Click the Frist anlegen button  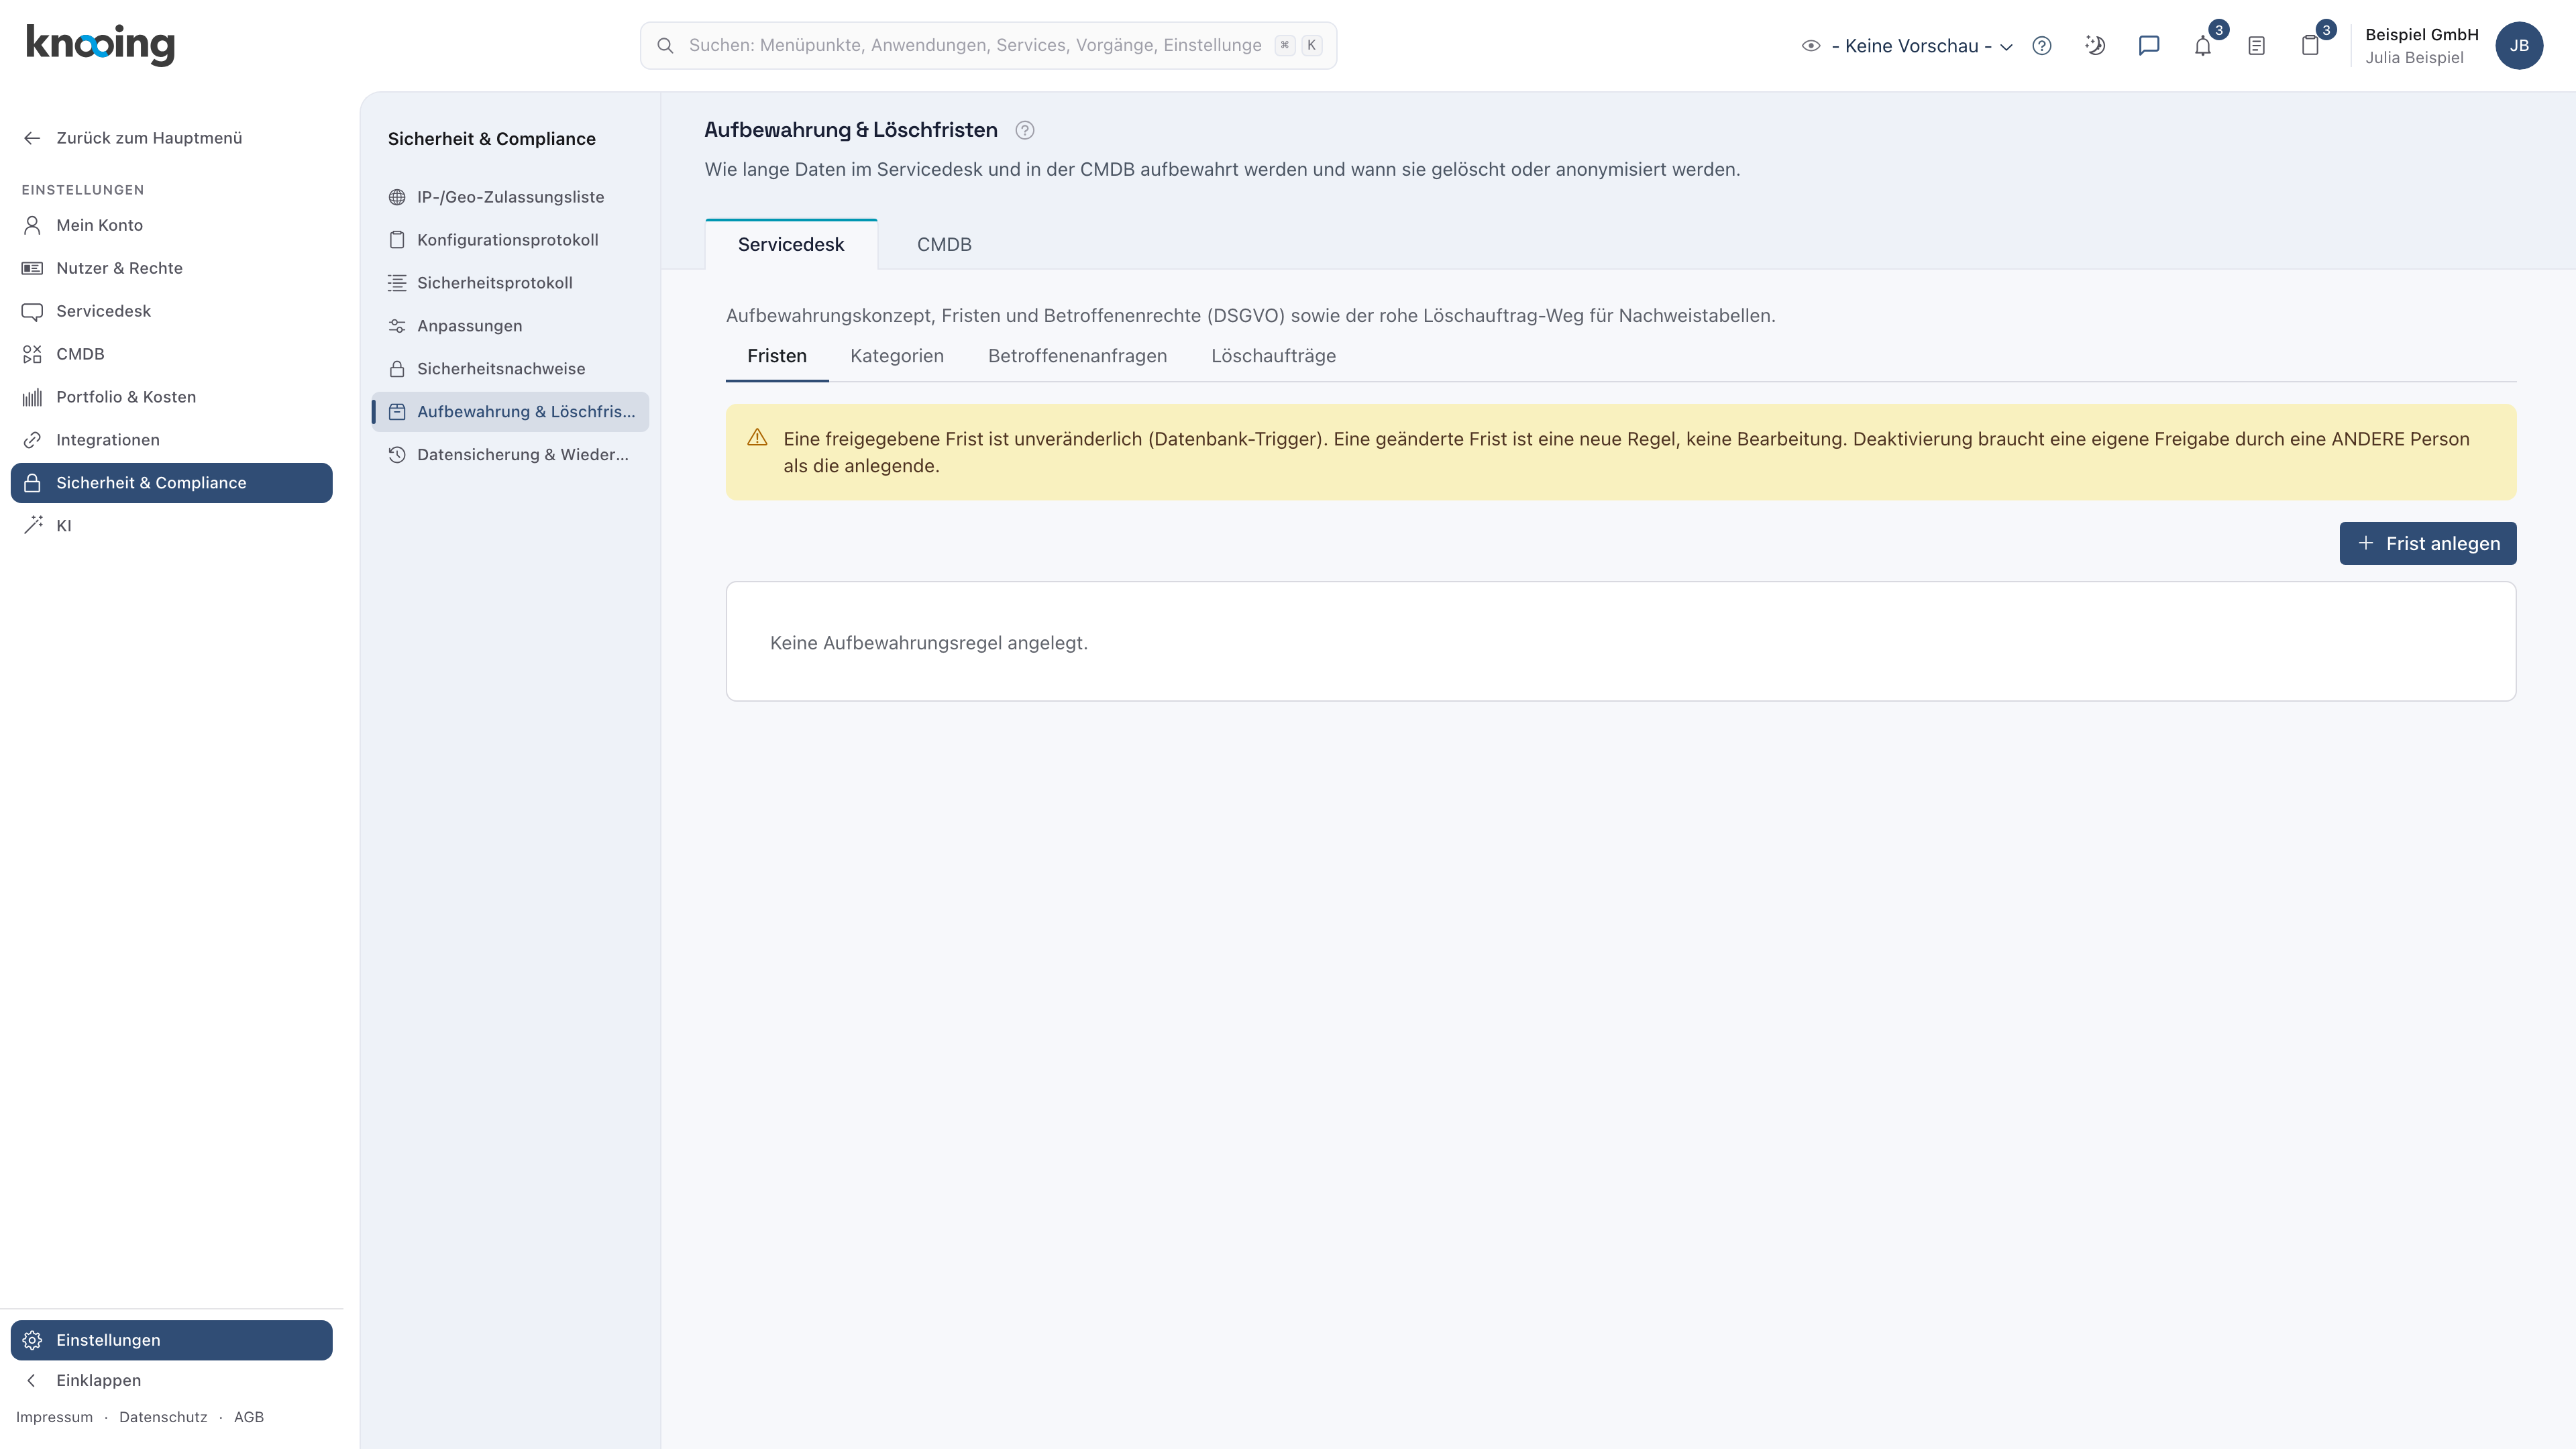pyautogui.click(x=2427, y=543)
